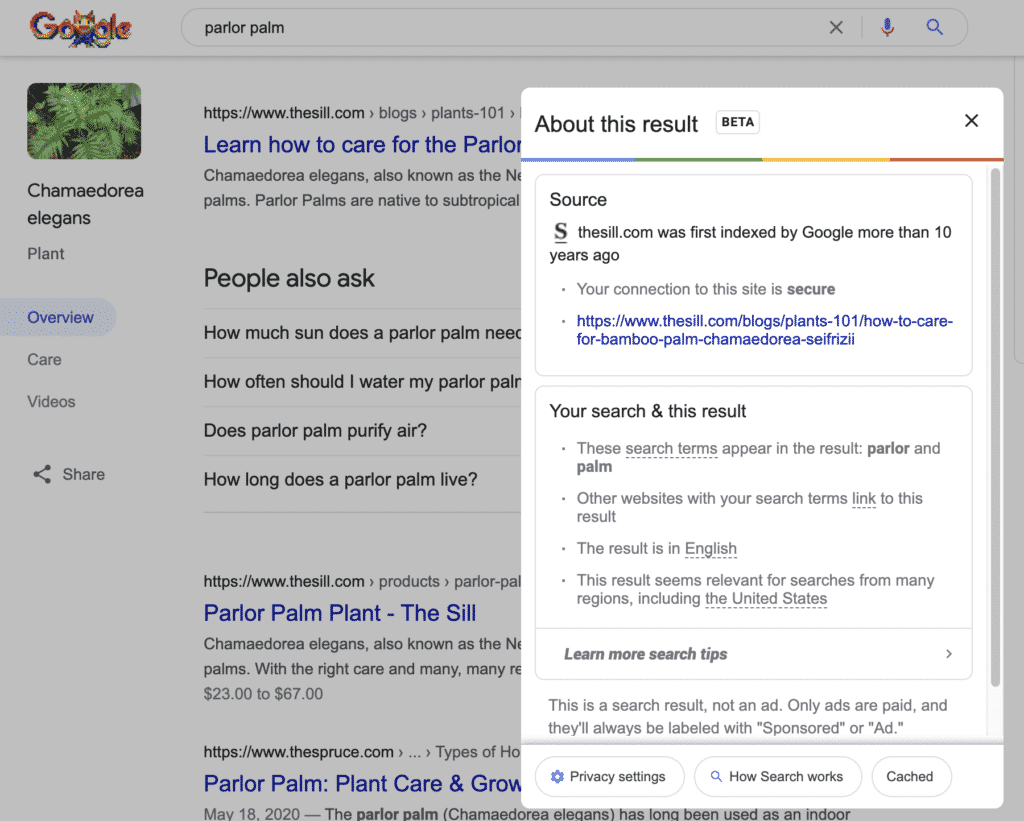Expand How often should I water question

(x=362, y=382)
